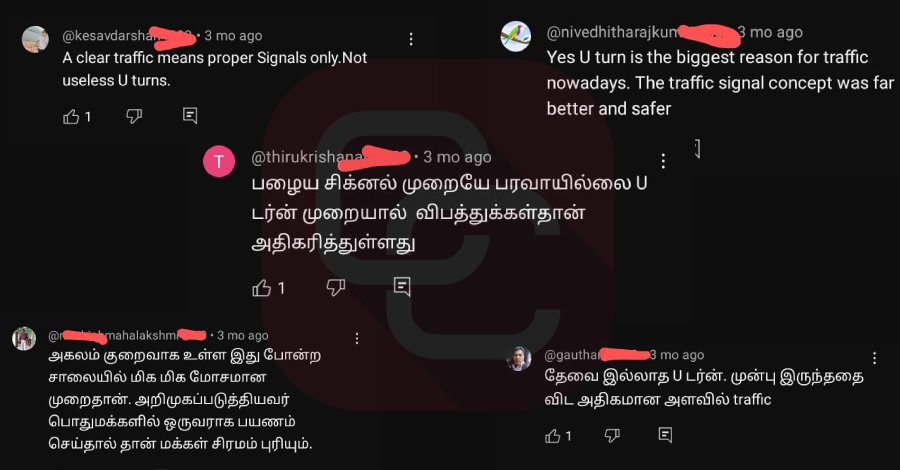Open the options menu on the mahalakshmi comment
This screenshot has height=470, width=900.
click(357, 339)
